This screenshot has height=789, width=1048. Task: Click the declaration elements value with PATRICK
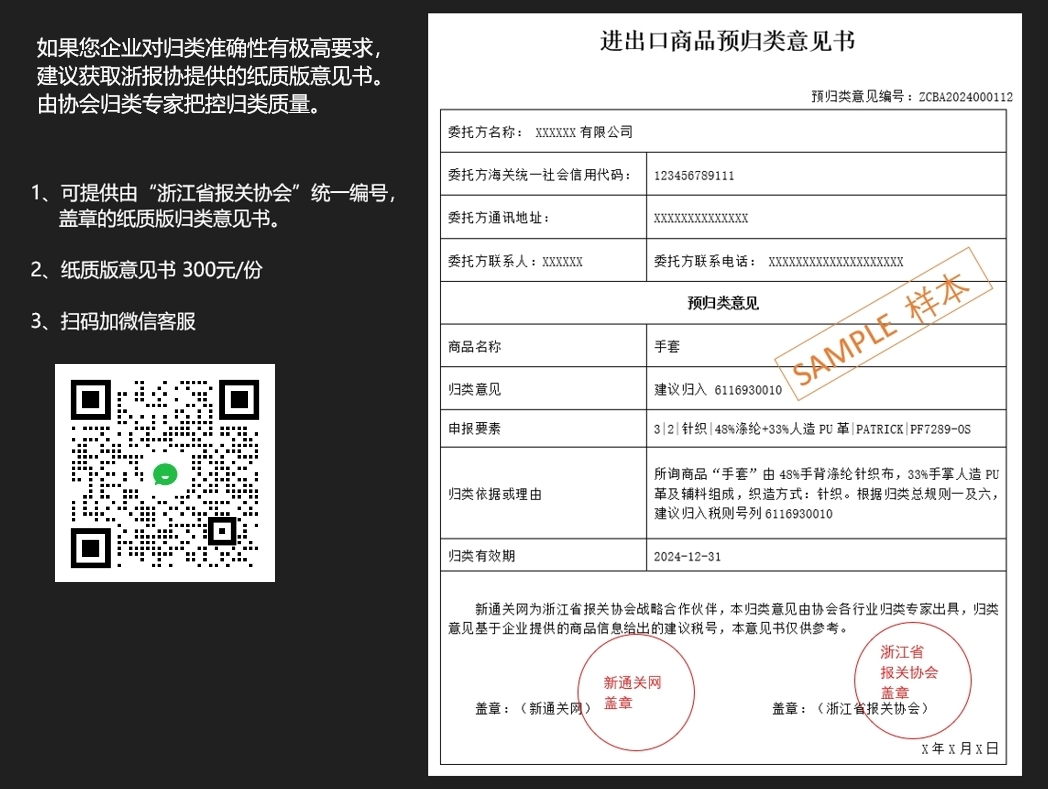coord(812,429)
